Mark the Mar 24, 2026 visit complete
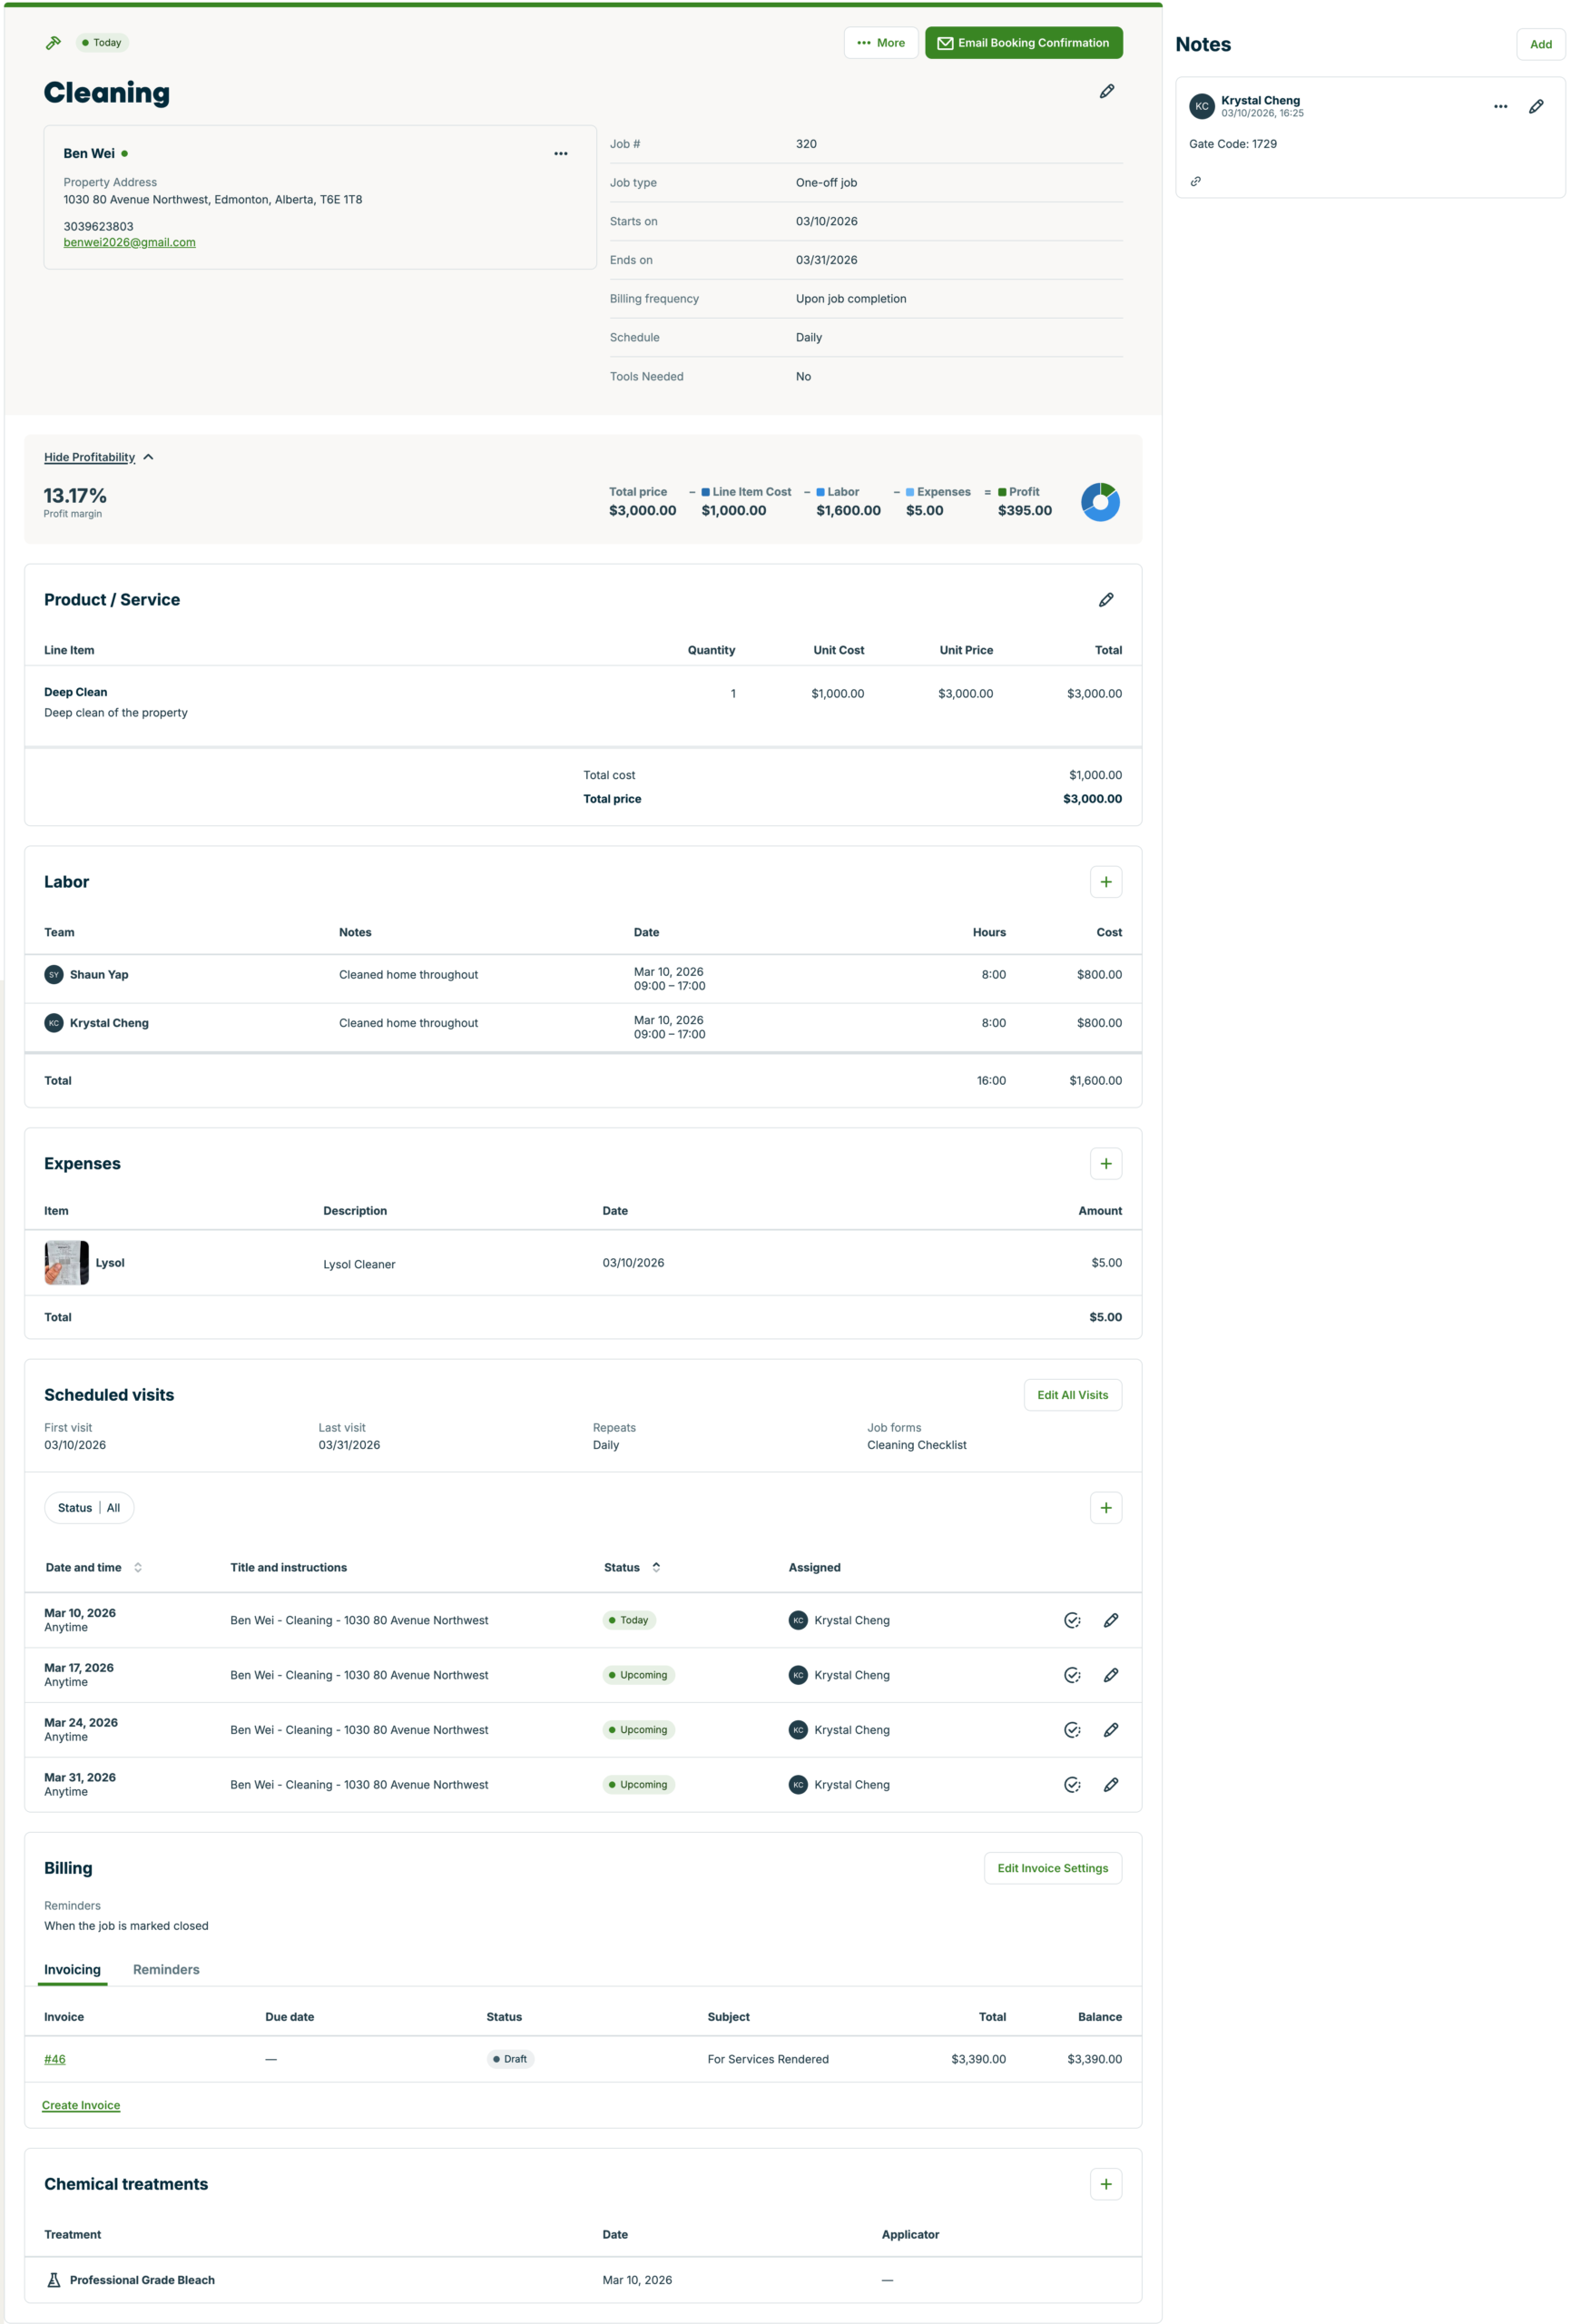The width and height of the screenshot is (1571, 2324). 1071,1730
